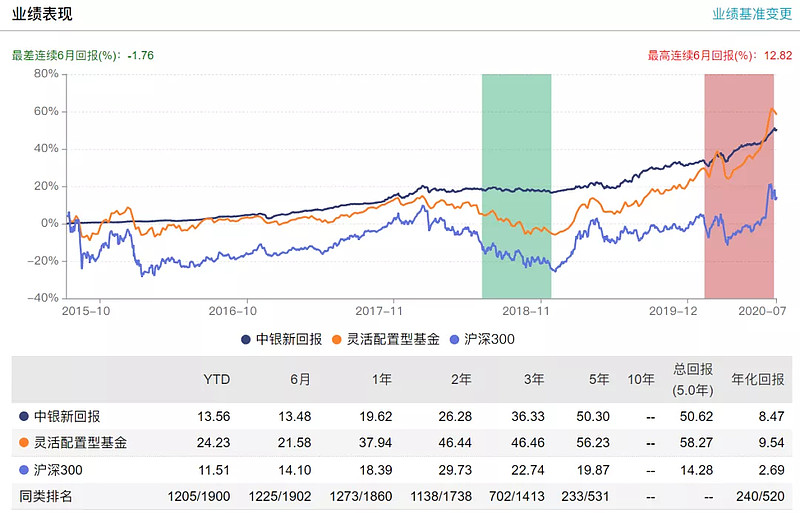This screenshot has width=800, height=513.
Task: Click the 灵活配置型基金 orange dot in table
Action: (24, 442)
